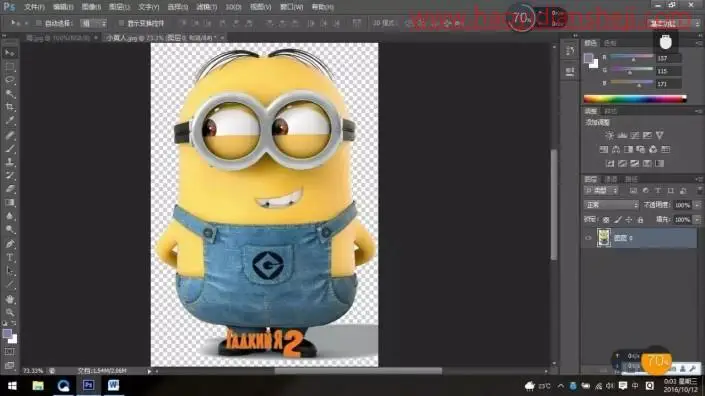Toggle Quick Mask mode icon
This screenshot has height=396, width=705.
9,352
